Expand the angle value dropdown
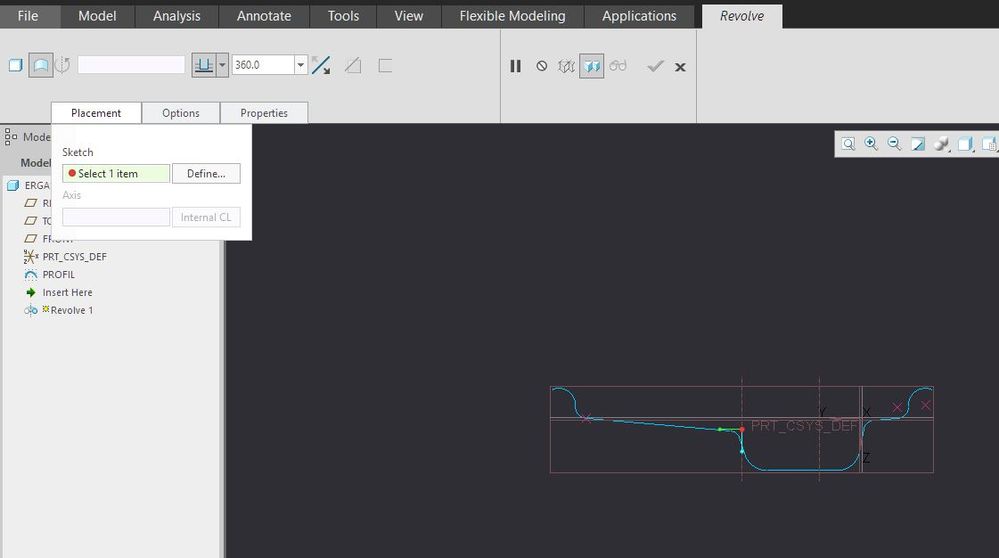 click(x=301, y=65)
